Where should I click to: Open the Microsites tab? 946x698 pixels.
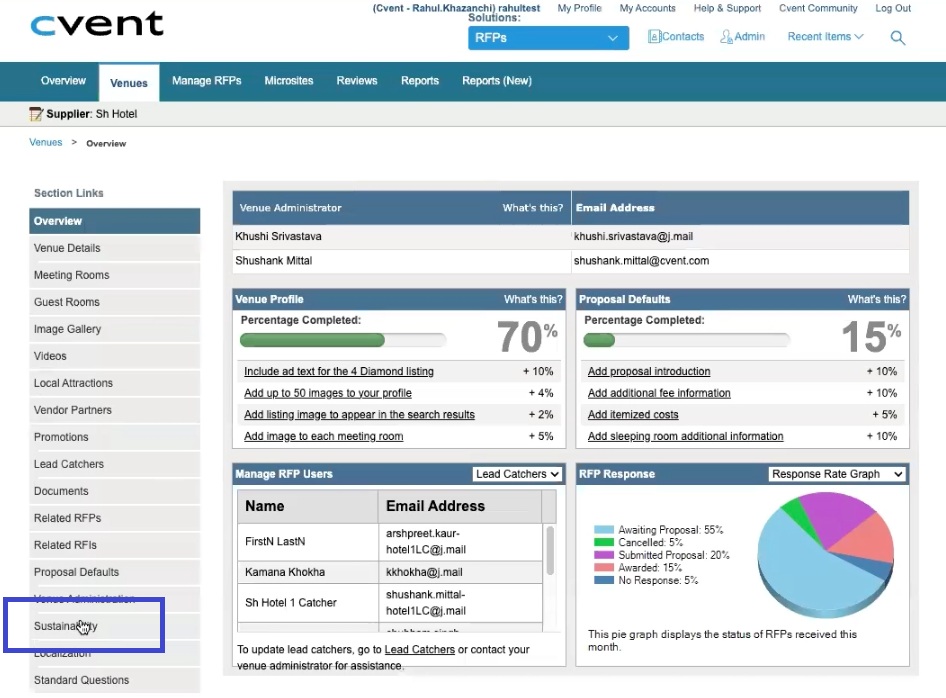click(288, 81)
